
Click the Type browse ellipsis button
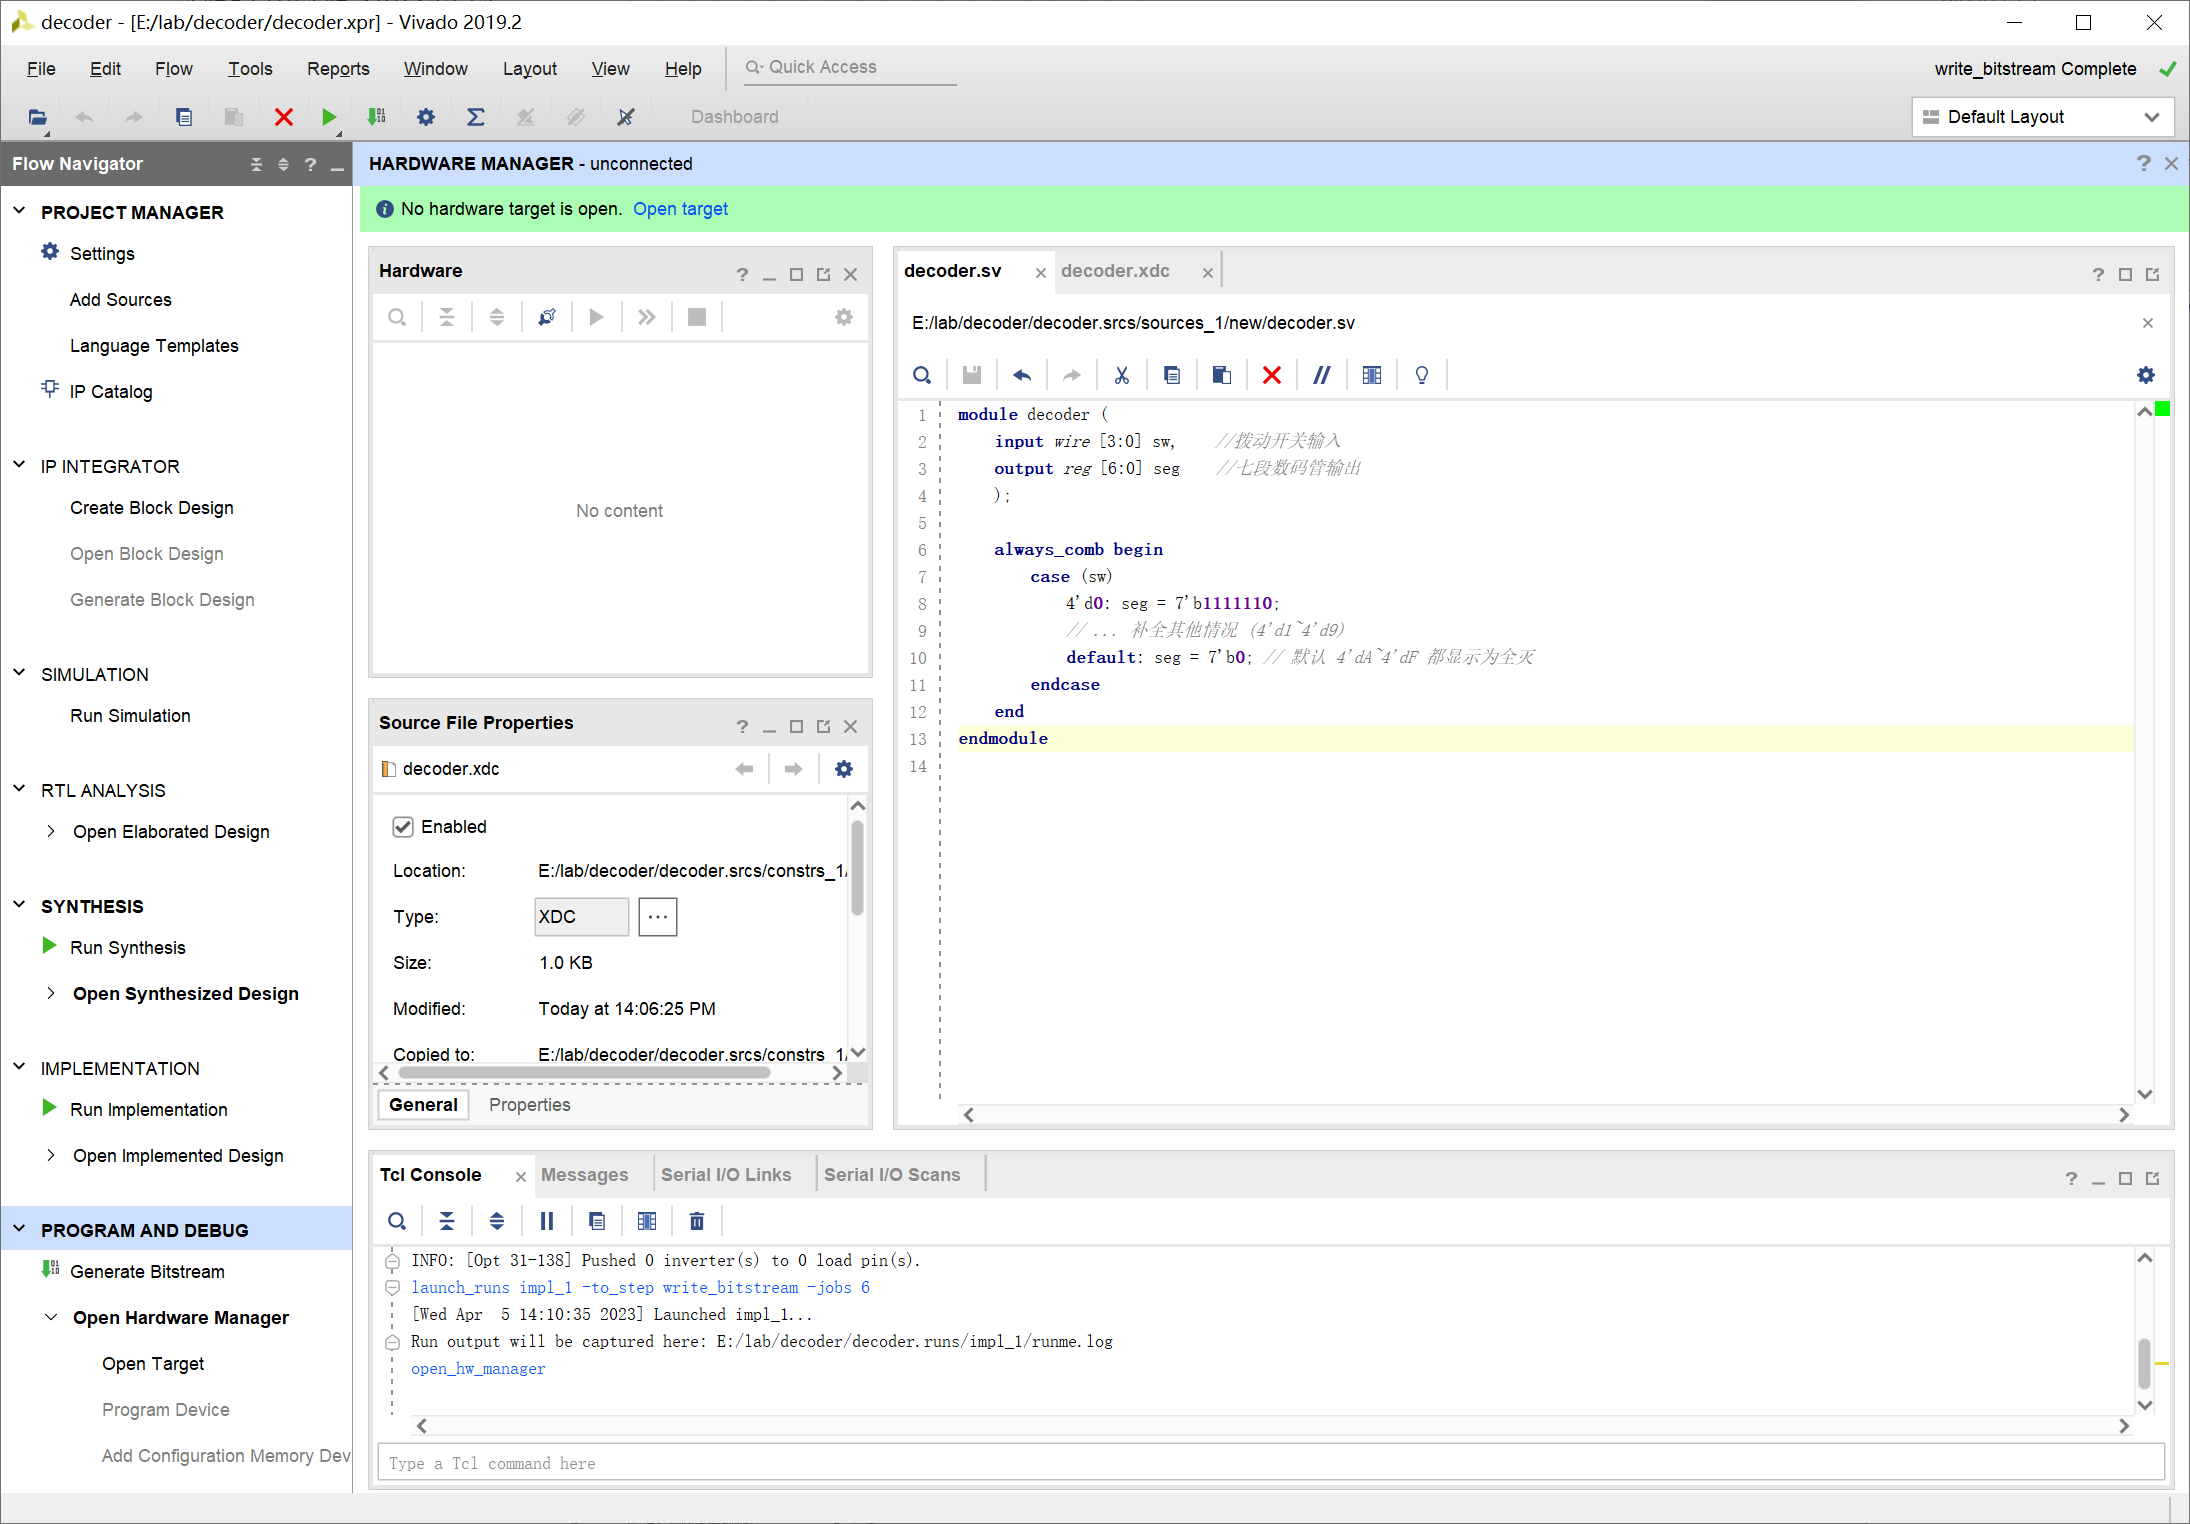657,917
